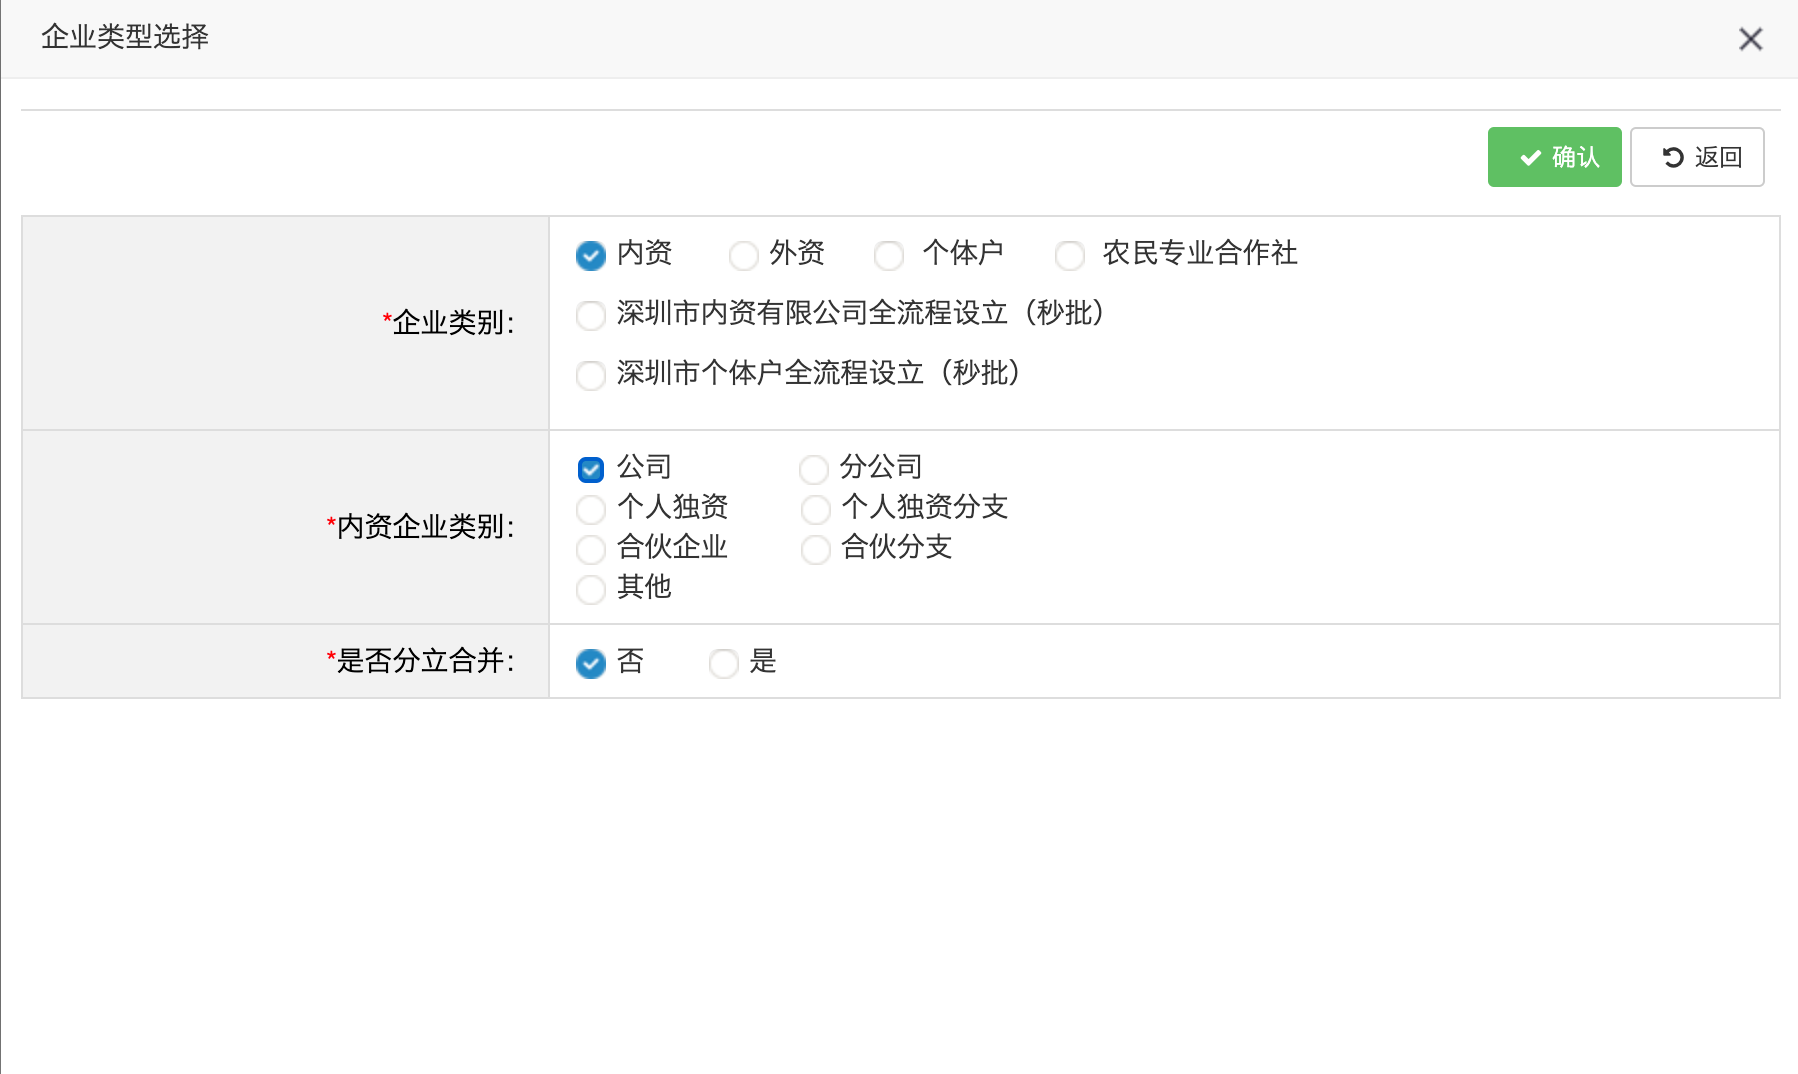Select 其他 under 内资企业类别
Screen dimensions: 1798x1074
(x=591, y=589)
